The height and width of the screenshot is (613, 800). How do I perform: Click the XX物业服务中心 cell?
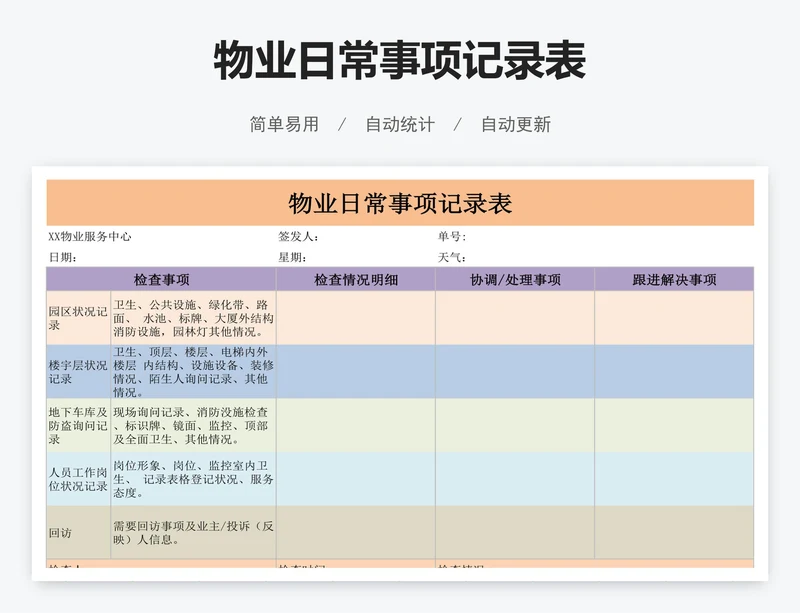90,236
